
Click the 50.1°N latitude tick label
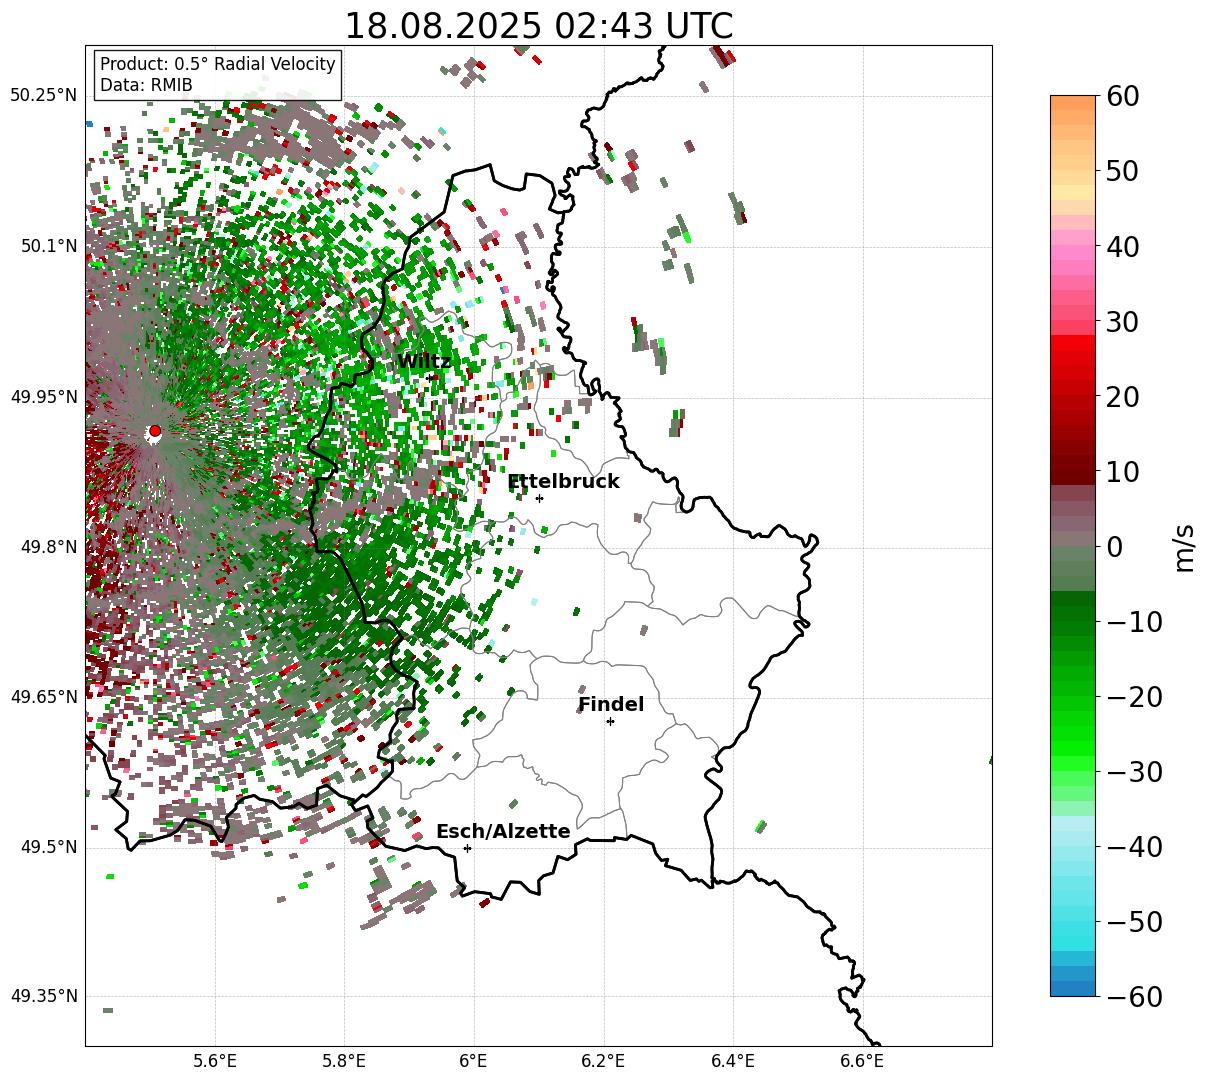tap(48, 246)
